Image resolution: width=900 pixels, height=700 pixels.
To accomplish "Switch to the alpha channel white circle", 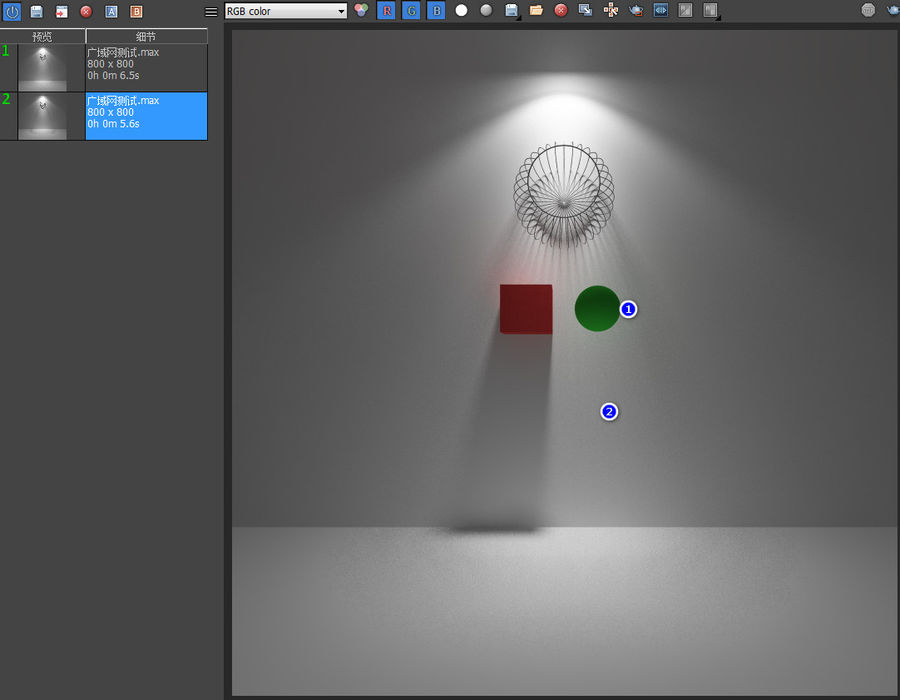I will [x=461, y=10].
